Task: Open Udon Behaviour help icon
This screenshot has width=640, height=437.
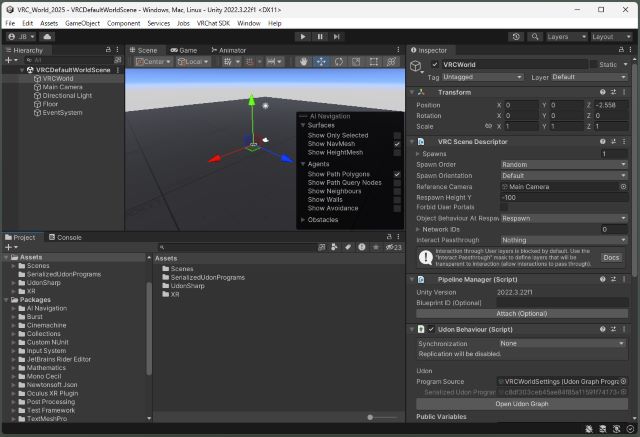Action: pos(602,329)
